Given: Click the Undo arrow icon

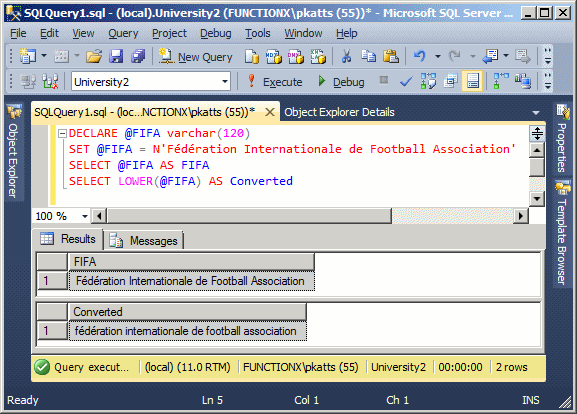Looking at the screenshot, I should pyautogui.click(x=419, y=56).
